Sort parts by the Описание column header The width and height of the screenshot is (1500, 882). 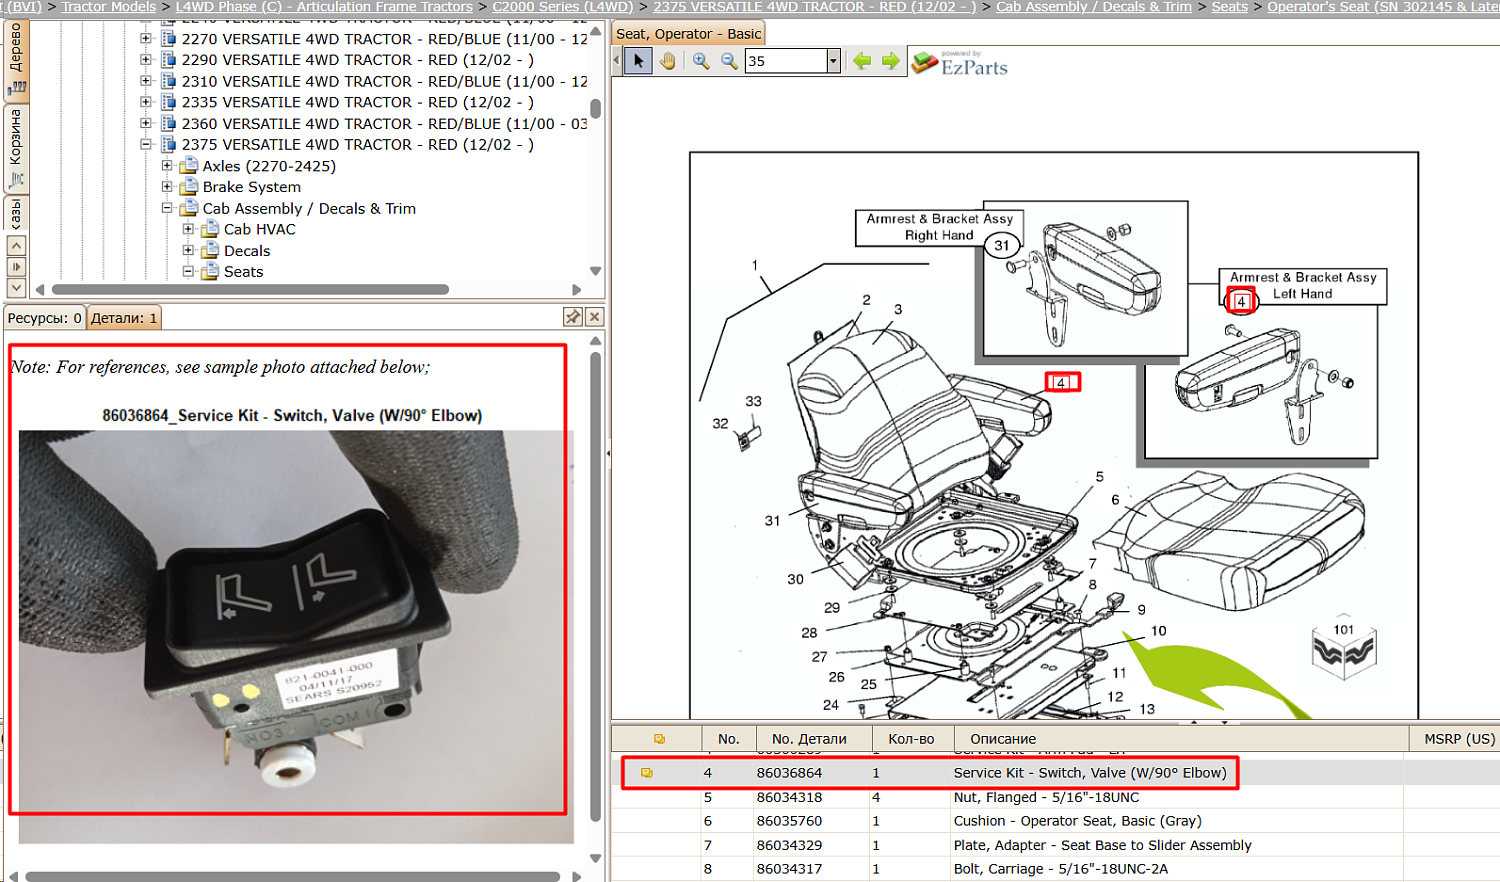[1179, 739]
